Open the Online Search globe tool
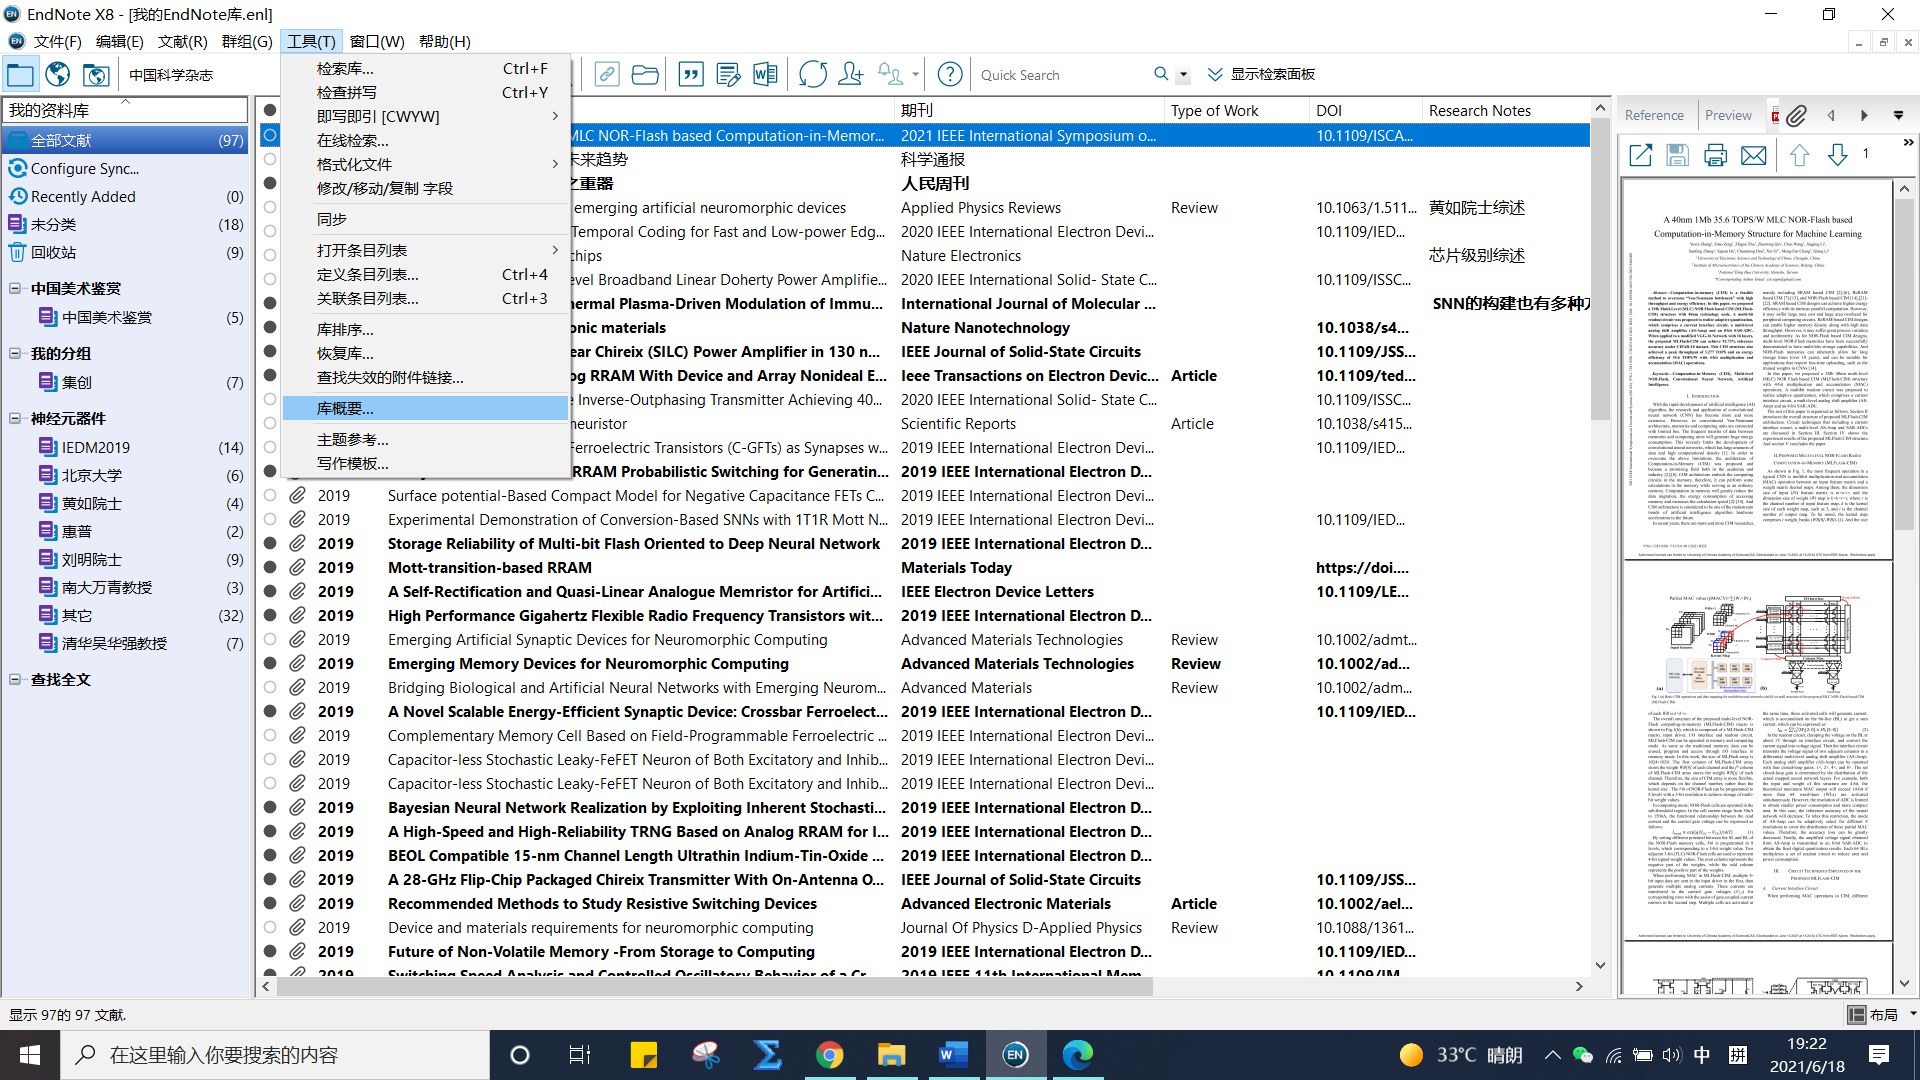Image resolution: width=1920 pixels, height=1080 pixels. click(57, 74)
